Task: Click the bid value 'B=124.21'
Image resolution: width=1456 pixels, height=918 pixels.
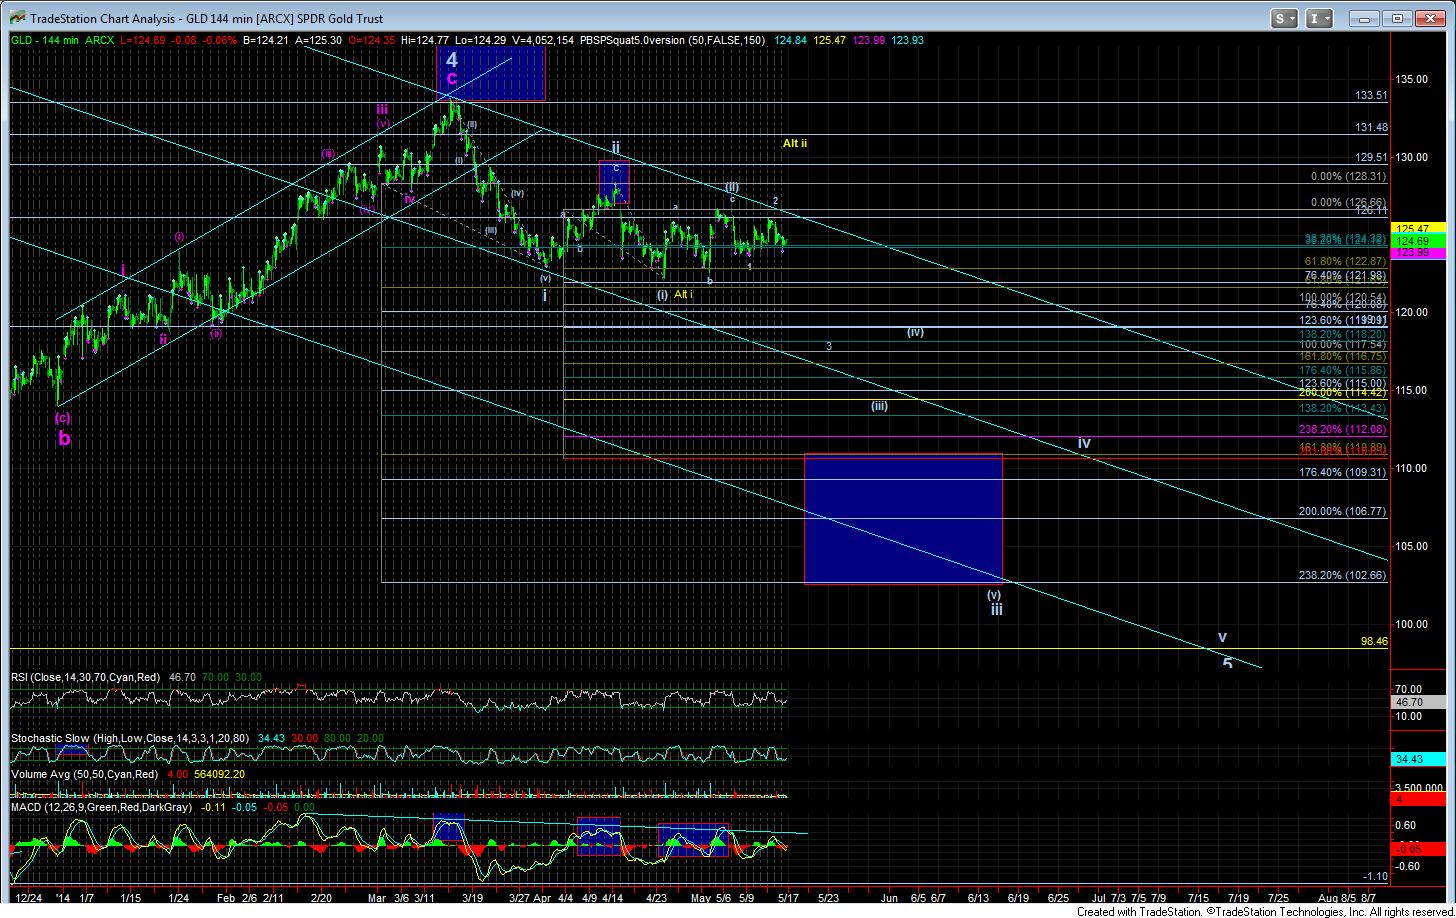Action: [x=264, y=40]
